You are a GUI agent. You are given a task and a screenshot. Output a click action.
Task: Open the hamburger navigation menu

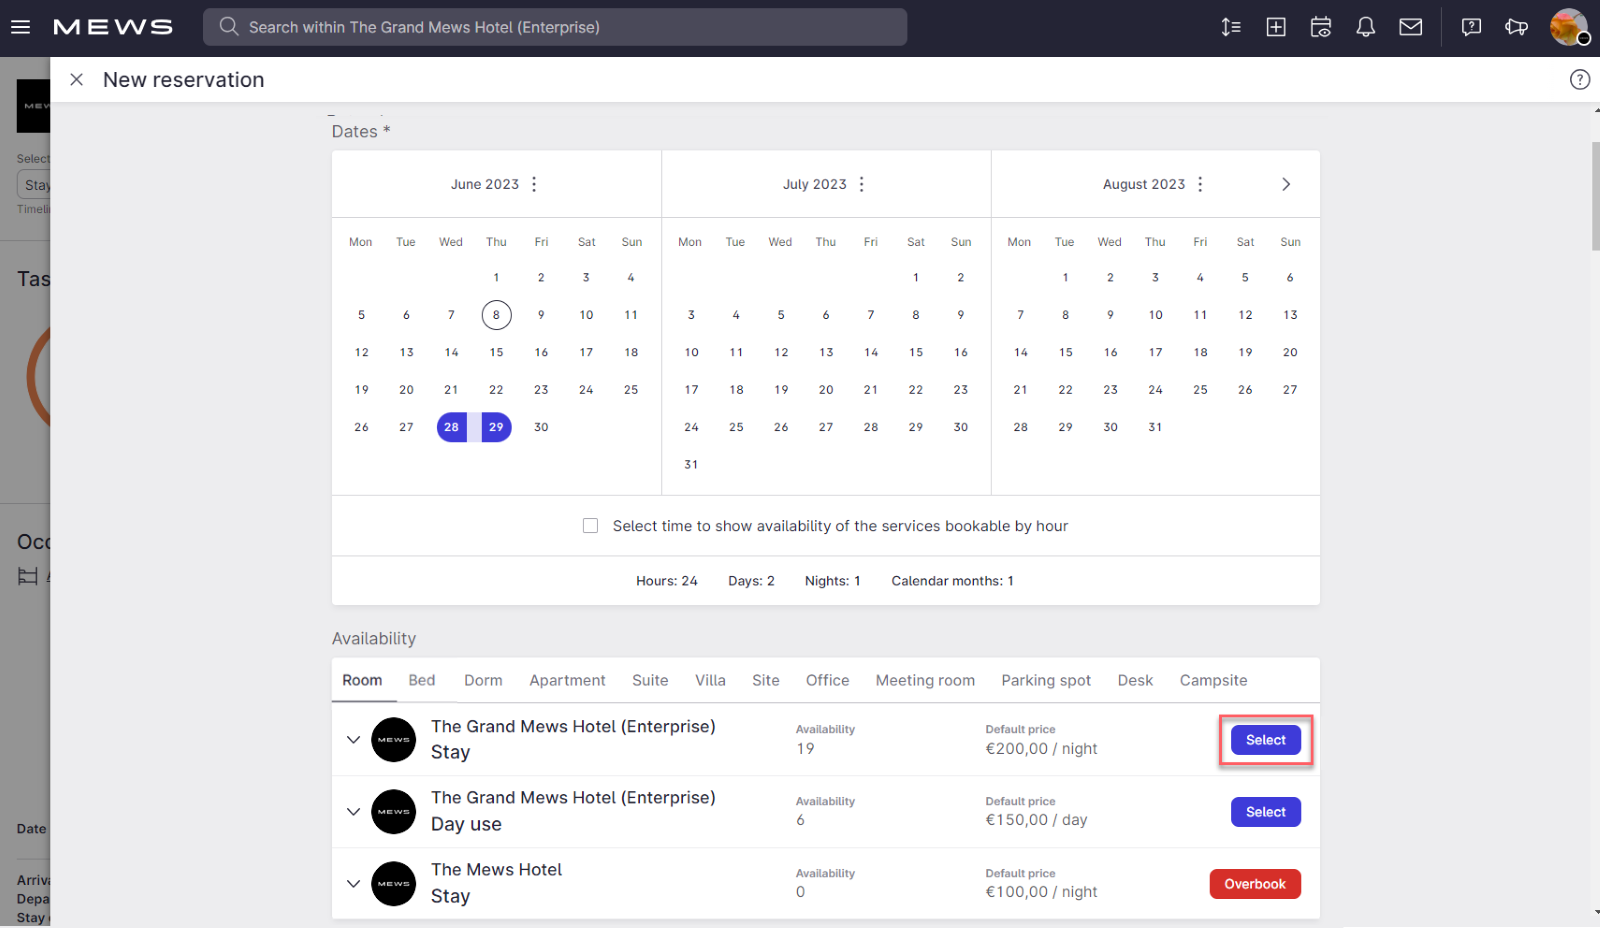pos(20,27)
